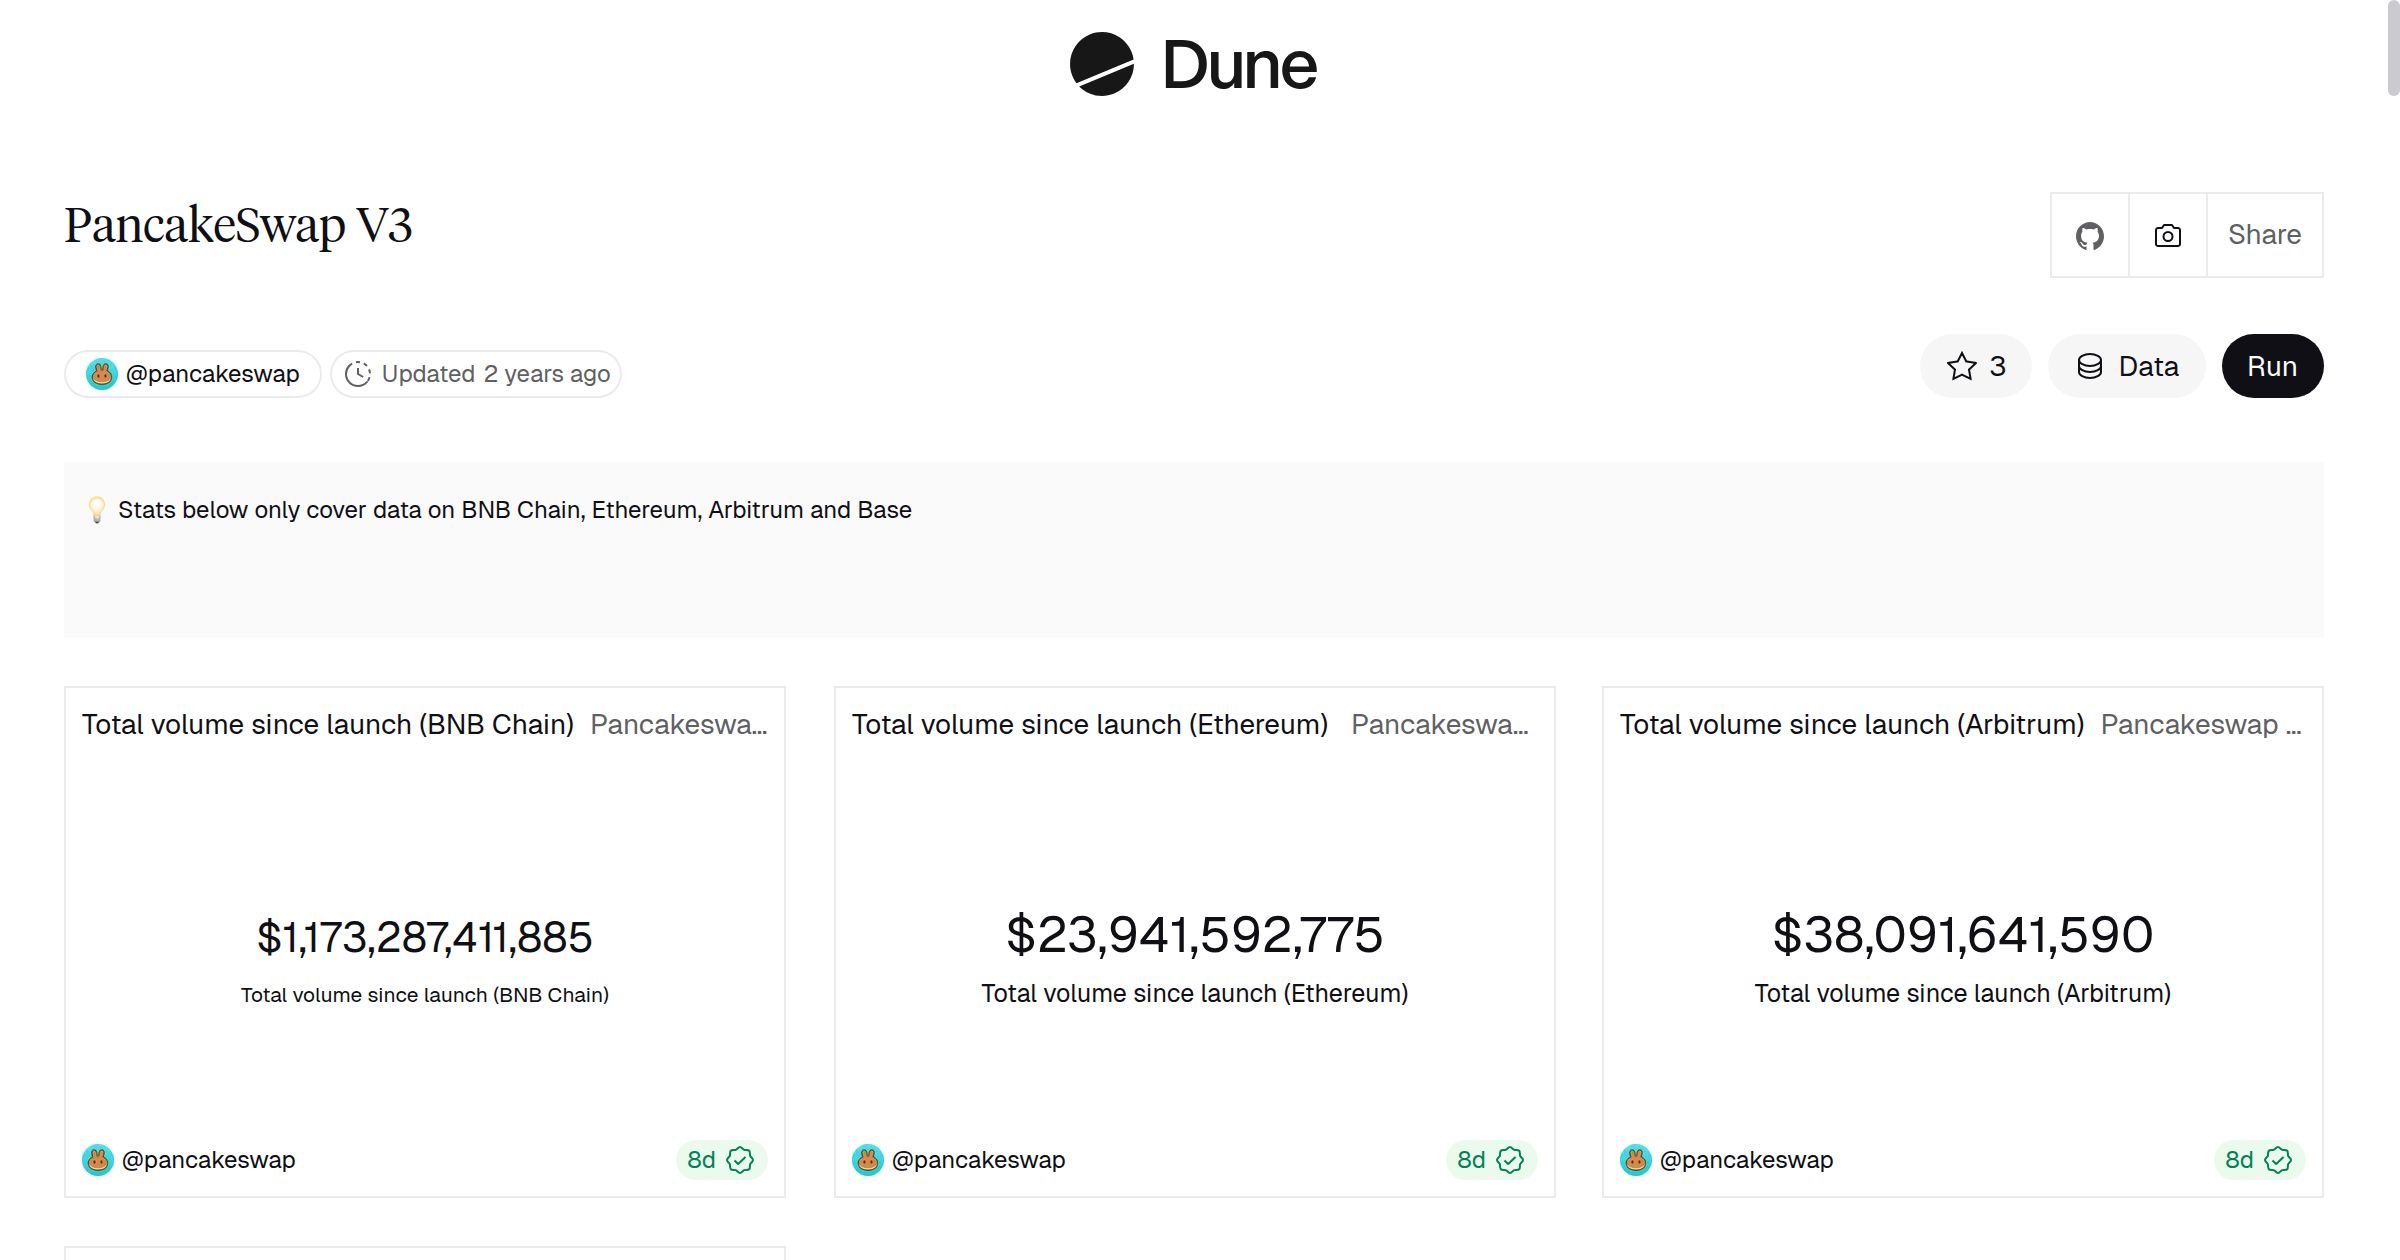The image size is (2400, 1260).
Task: Click the verified badge on BNB Chain card
Action: (740, 1160)
